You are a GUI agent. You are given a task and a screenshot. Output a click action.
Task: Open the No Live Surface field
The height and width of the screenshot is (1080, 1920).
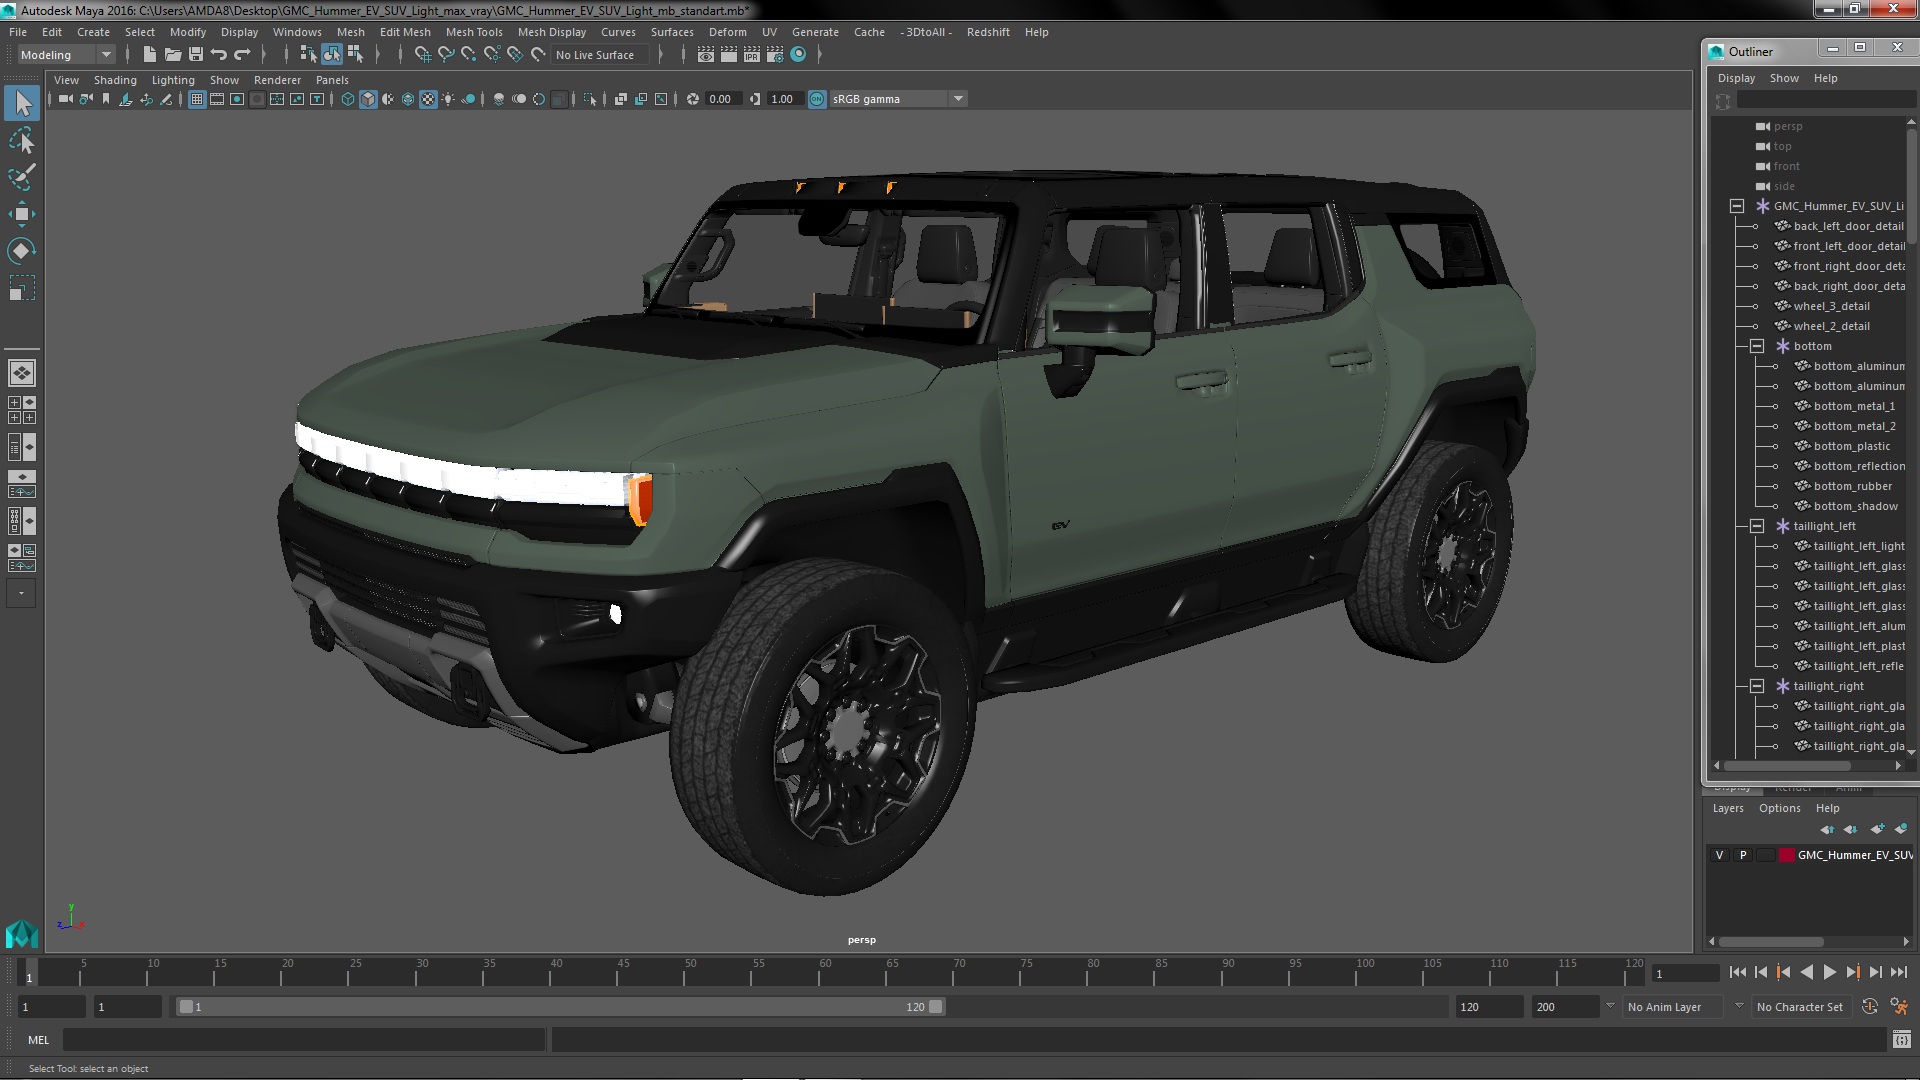601,55
